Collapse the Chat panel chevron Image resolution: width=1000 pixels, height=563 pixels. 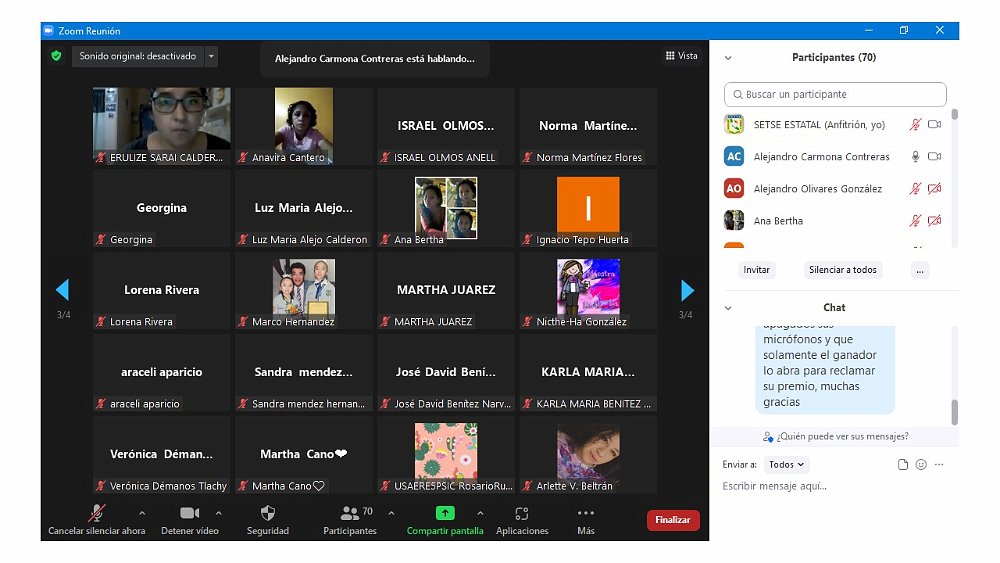tap(728, 308)
